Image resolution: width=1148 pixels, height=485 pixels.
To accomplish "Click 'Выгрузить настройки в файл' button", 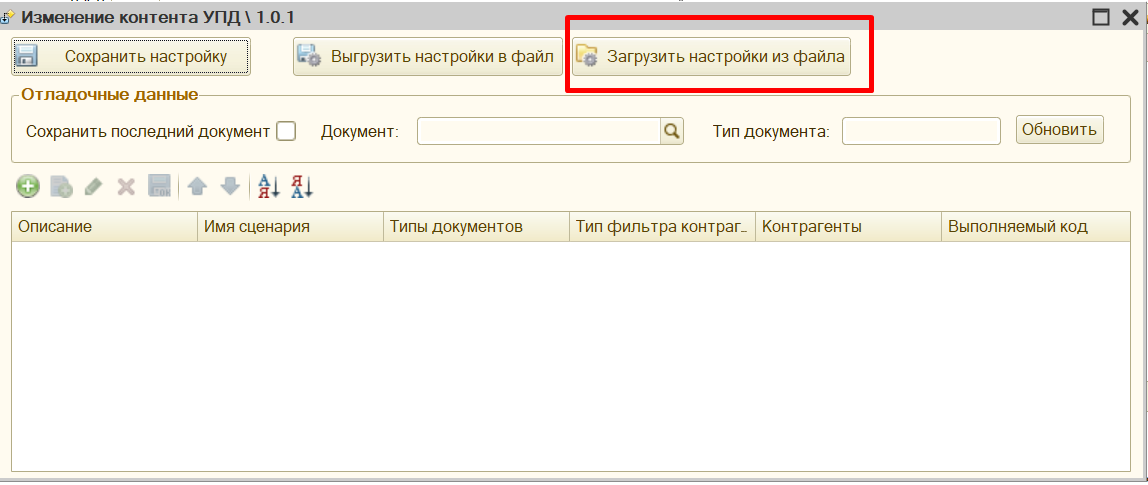I will coord(428,57).
